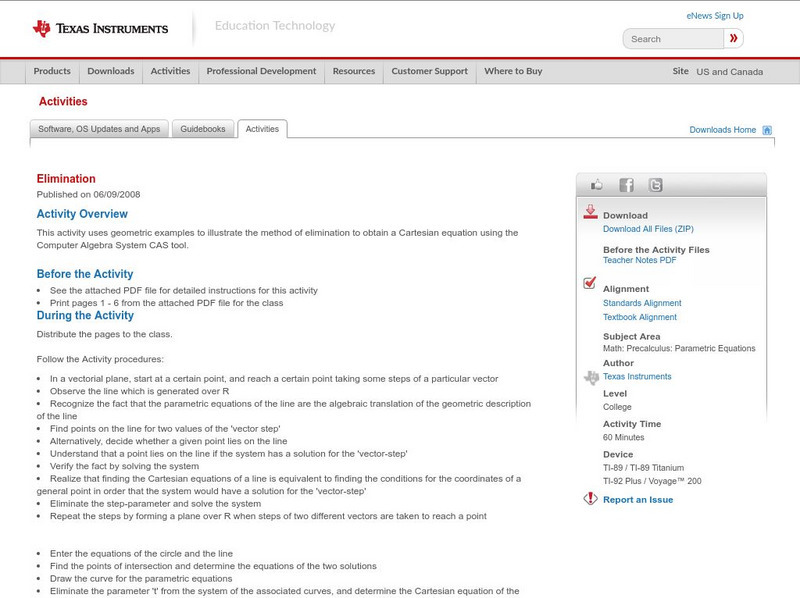Share the activity on Facebook
This screenshot has height=598, width=800.
pyautogui.click(x=626, y=185)
